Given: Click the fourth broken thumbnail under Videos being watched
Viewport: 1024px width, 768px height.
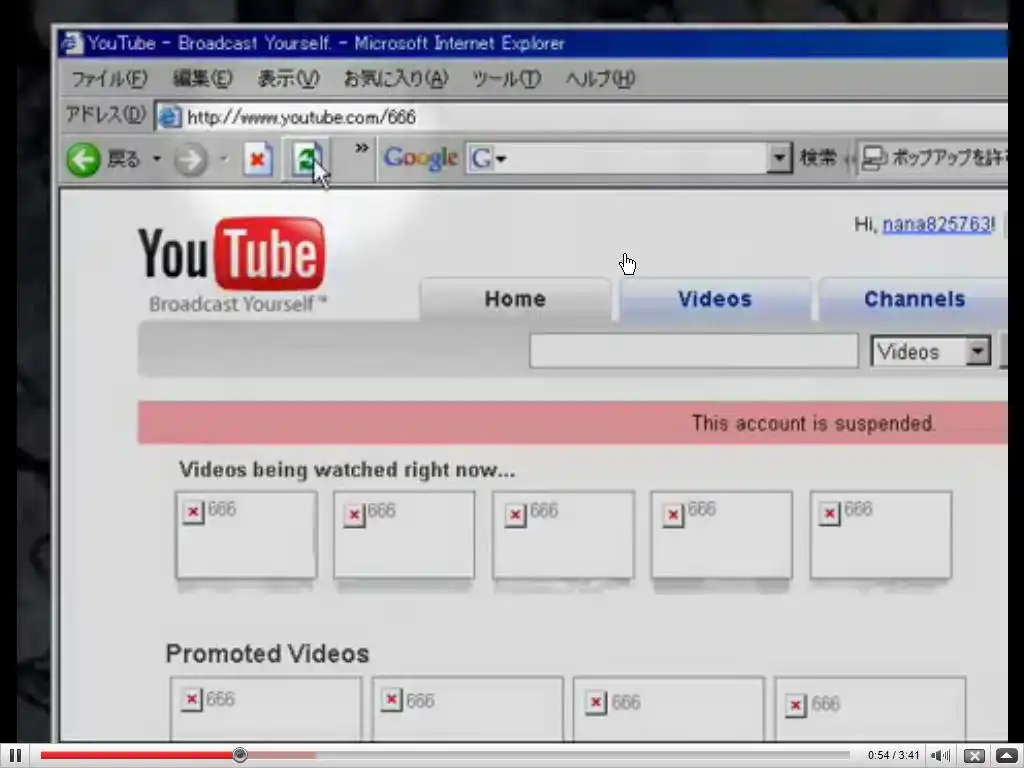Looking at the screenshot, I should 722,535.
